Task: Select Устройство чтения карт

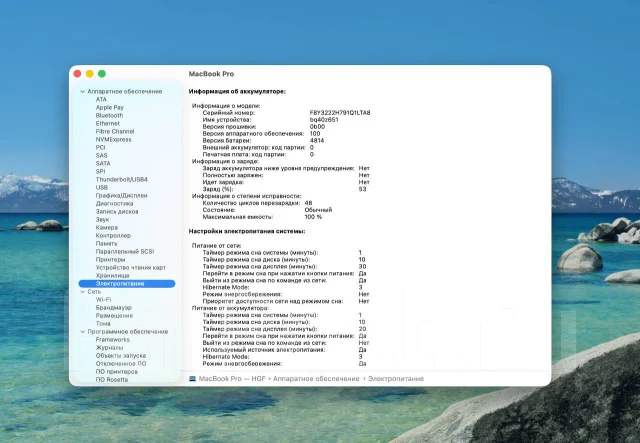Action: 131,267
